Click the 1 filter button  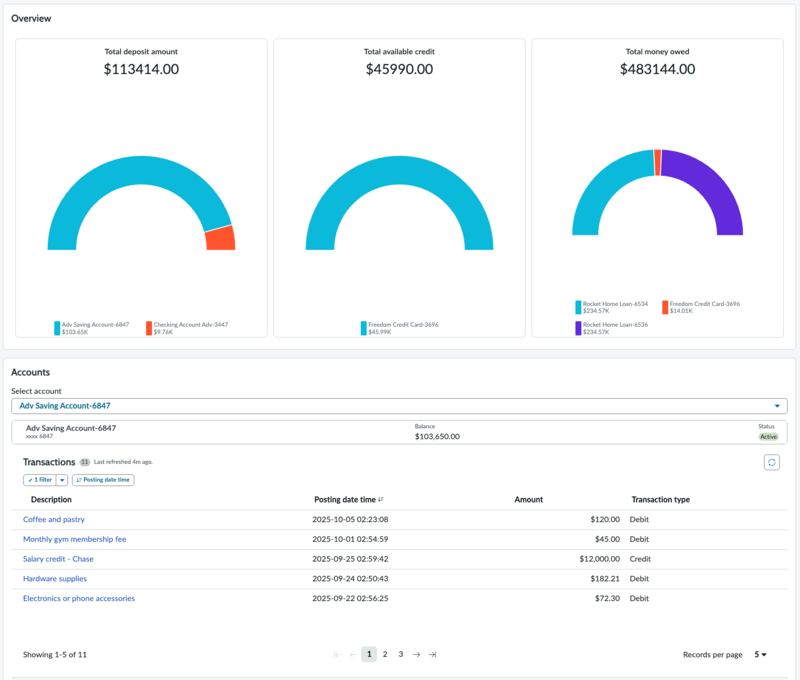(x=40, y=480)
